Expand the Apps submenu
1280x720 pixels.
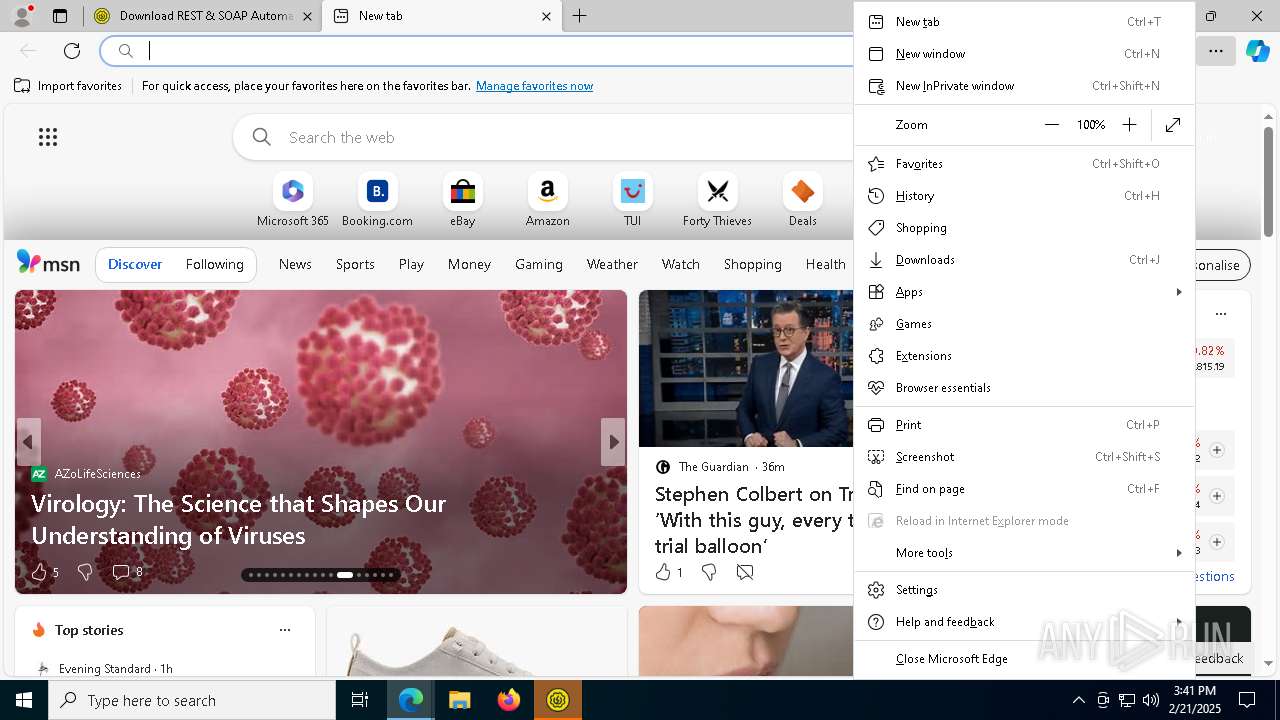pyautogui.click(x=1024, y=292)
